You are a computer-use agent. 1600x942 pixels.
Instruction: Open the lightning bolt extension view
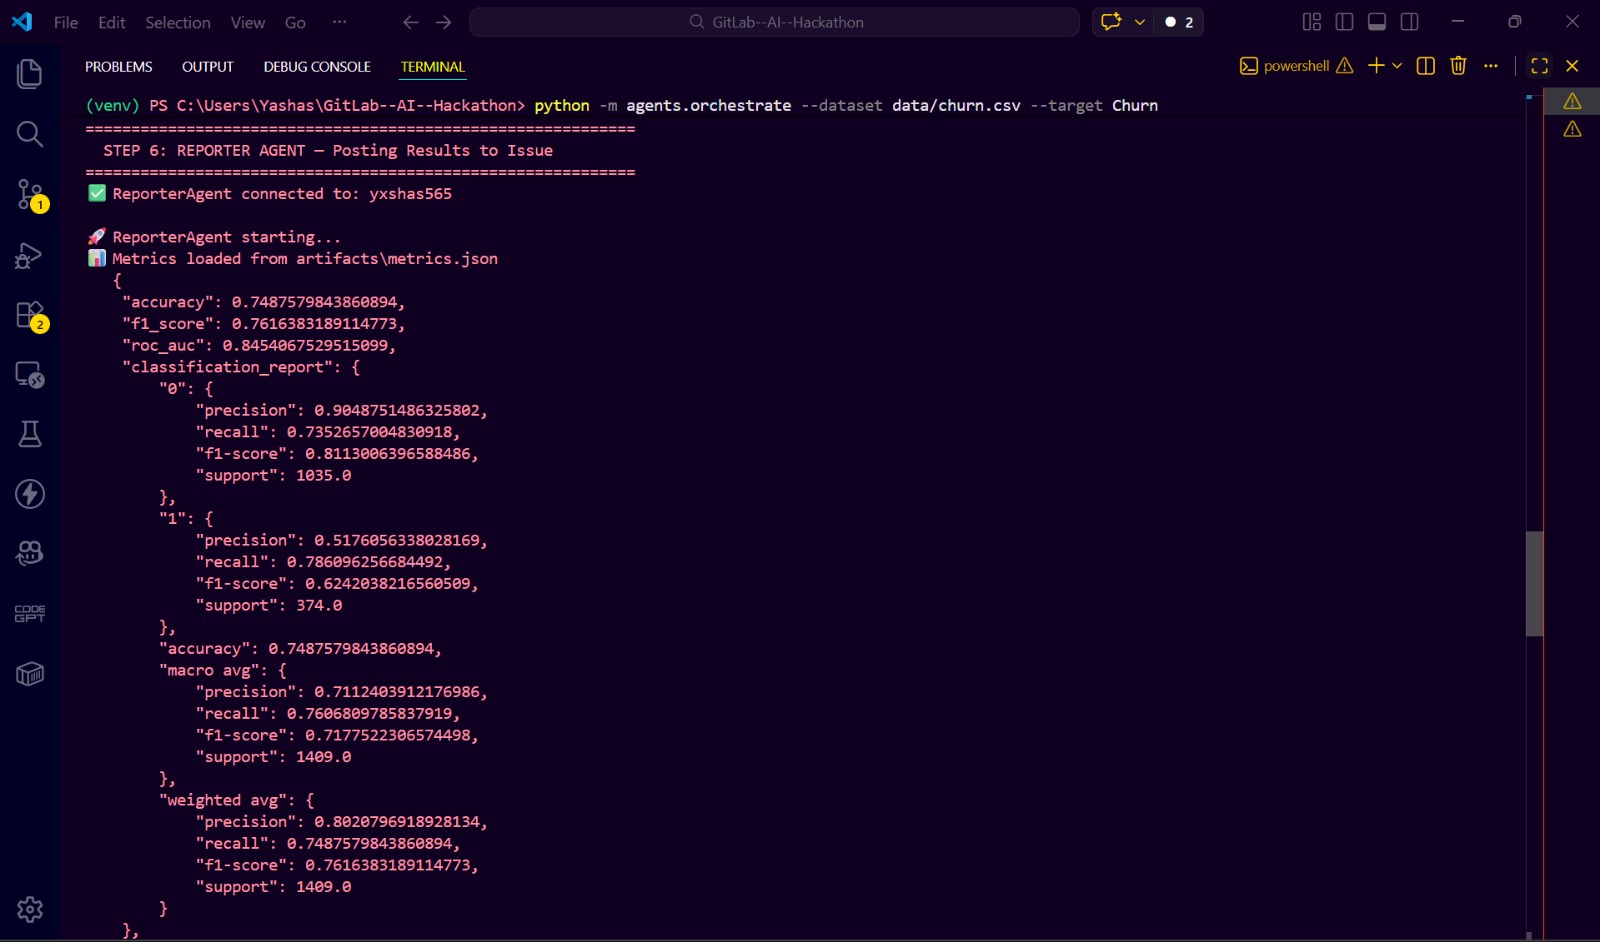click(x=30, y=494)
